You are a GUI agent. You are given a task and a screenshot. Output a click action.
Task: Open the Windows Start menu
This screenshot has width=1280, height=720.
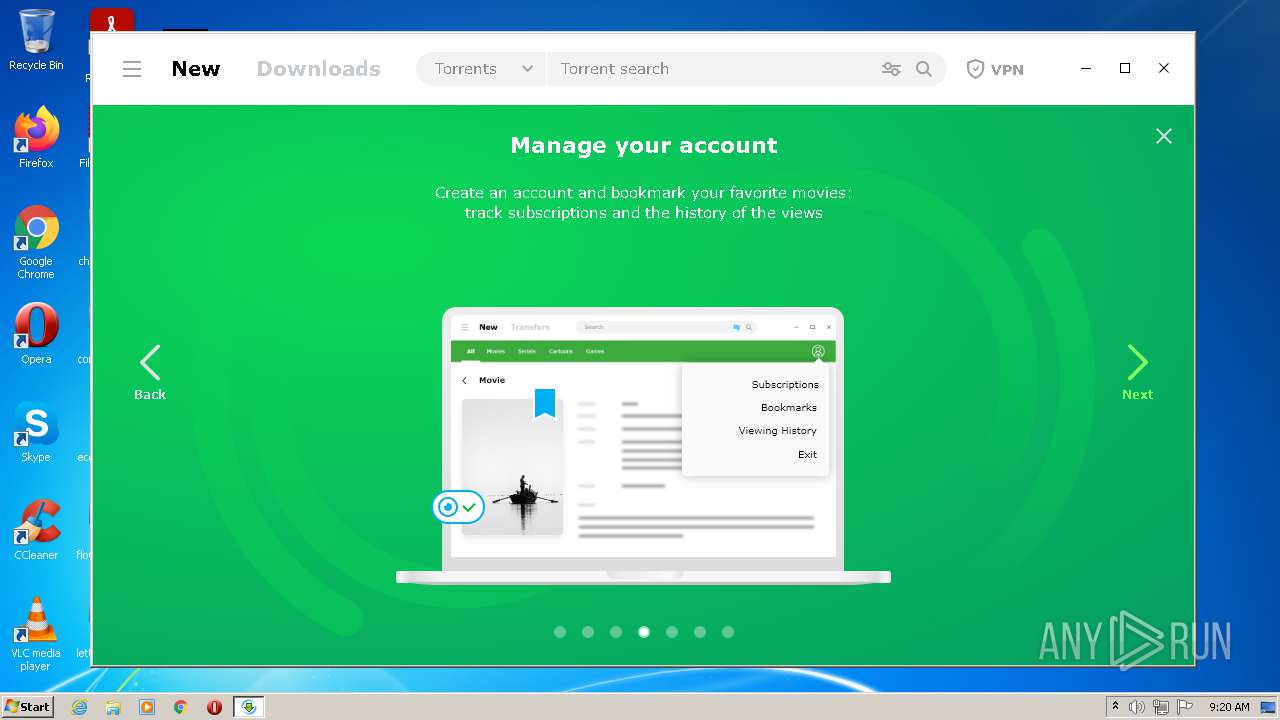[27, 707]
